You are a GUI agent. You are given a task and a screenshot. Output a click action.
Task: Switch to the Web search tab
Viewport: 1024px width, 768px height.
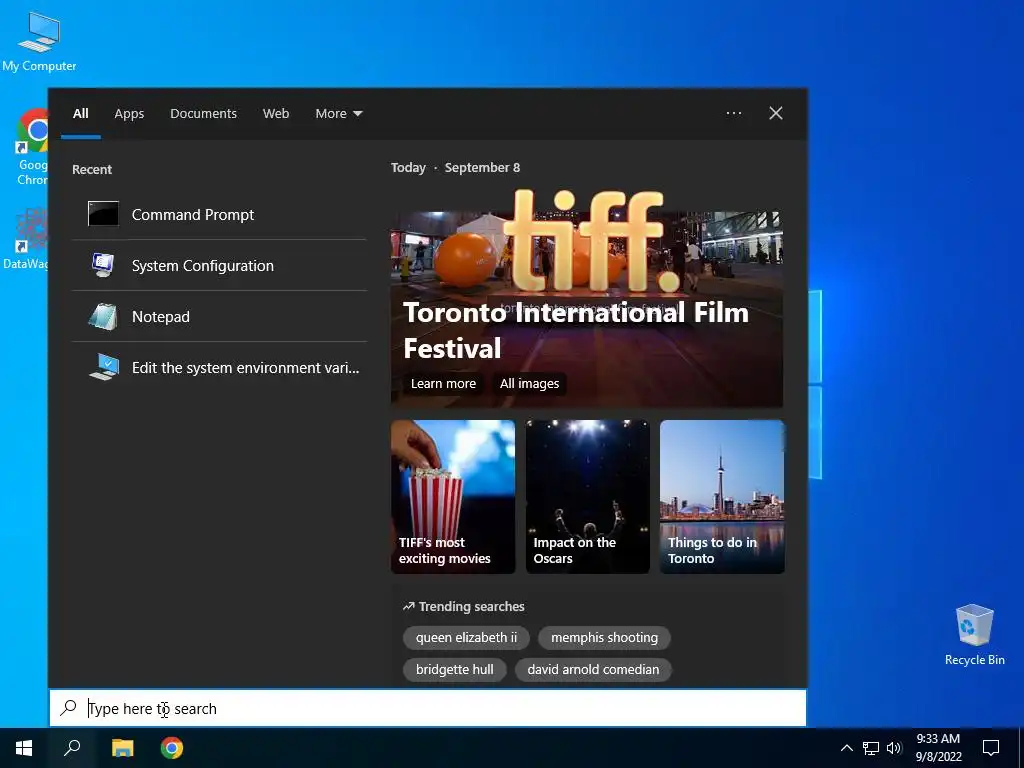(x=276, y=113)
